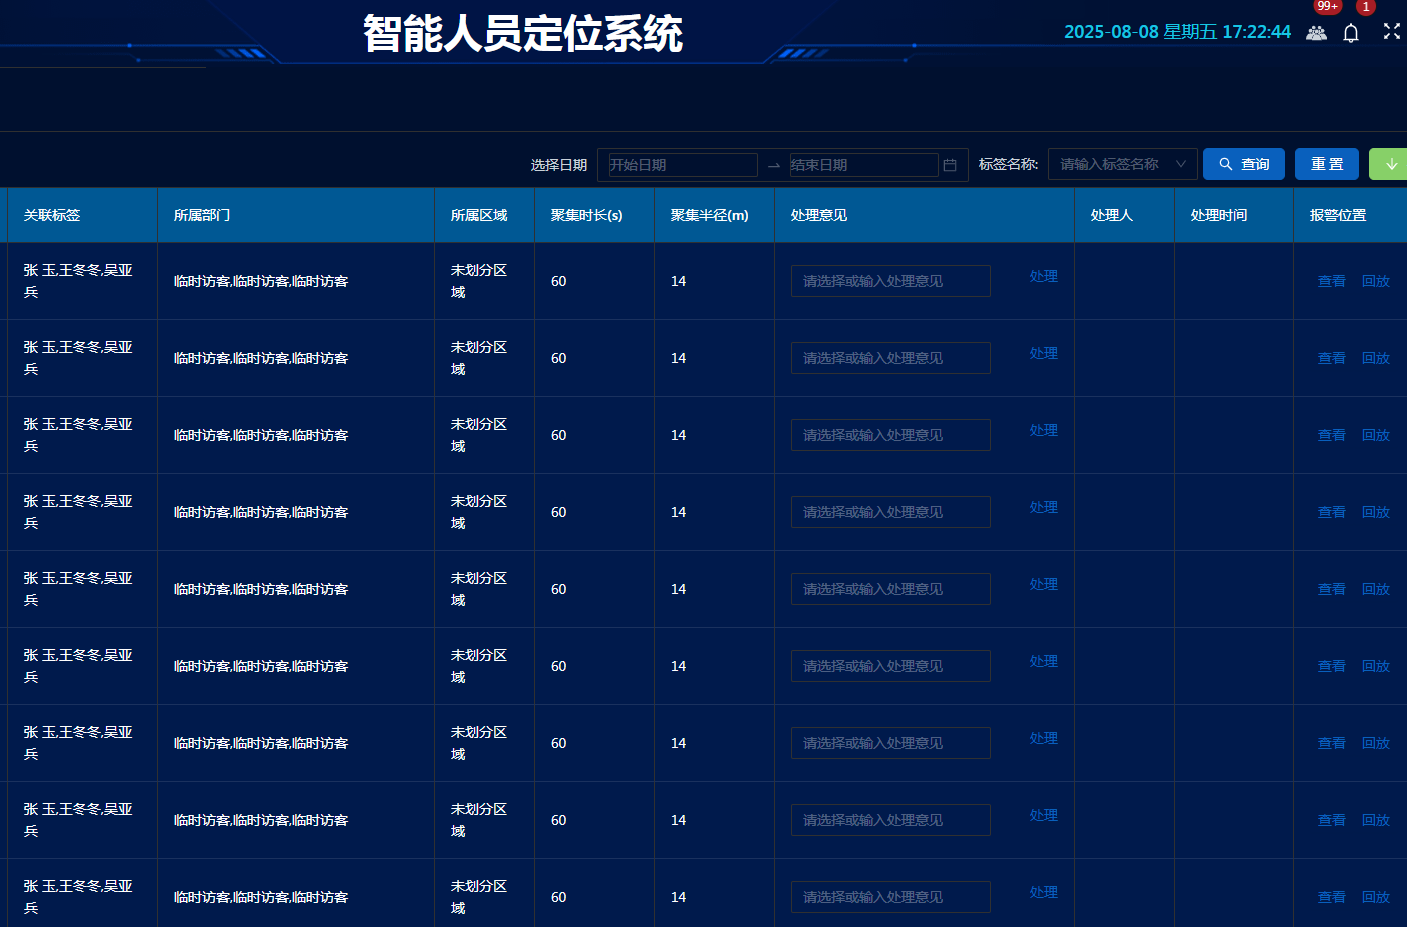Click 回放 playback link in the third row
Screen dimensions: 1407x927
[1376, 434]
